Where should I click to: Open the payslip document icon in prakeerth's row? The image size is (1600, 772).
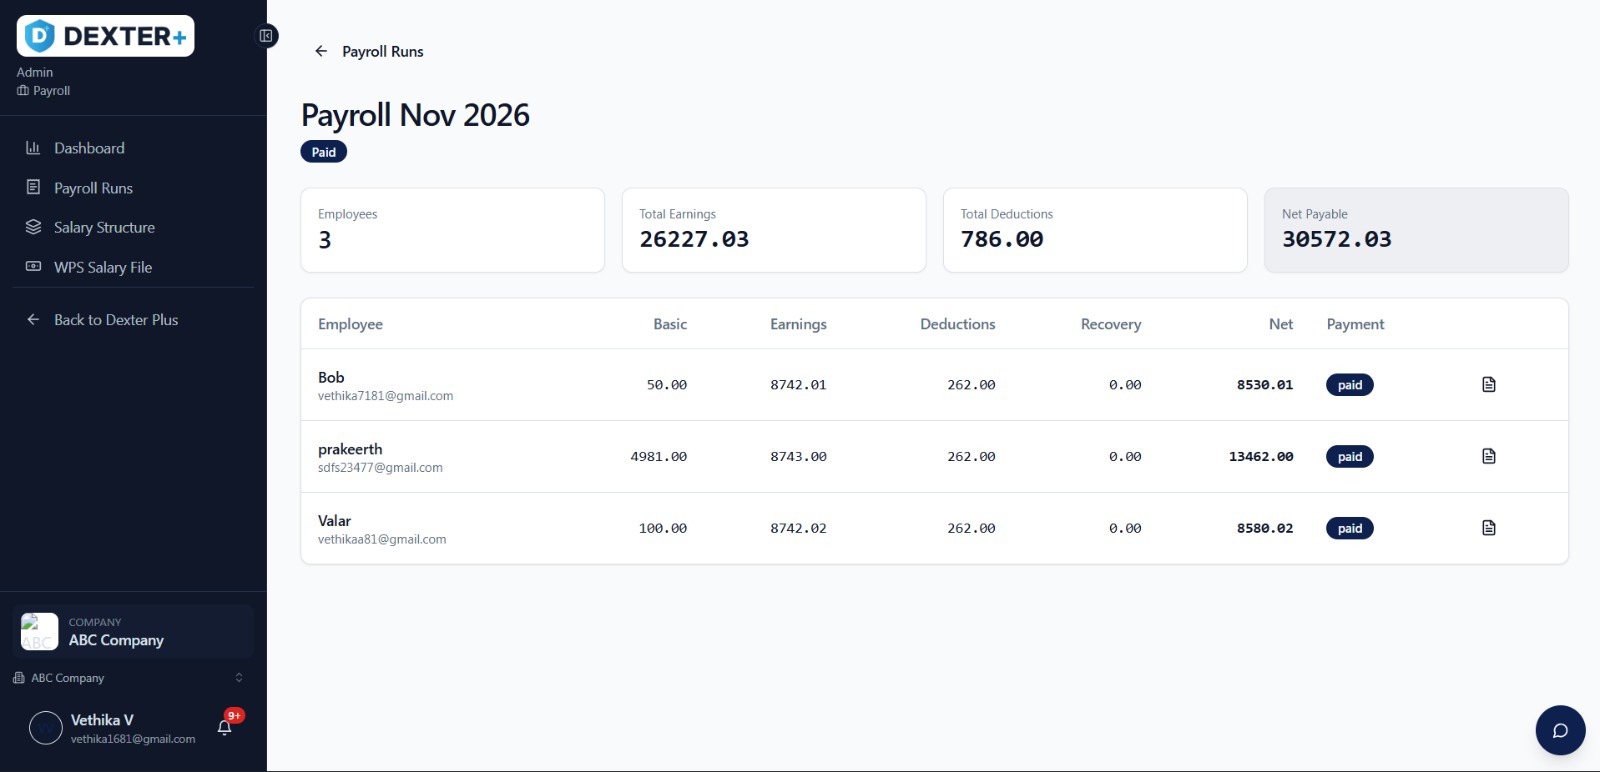(1489, 457)
